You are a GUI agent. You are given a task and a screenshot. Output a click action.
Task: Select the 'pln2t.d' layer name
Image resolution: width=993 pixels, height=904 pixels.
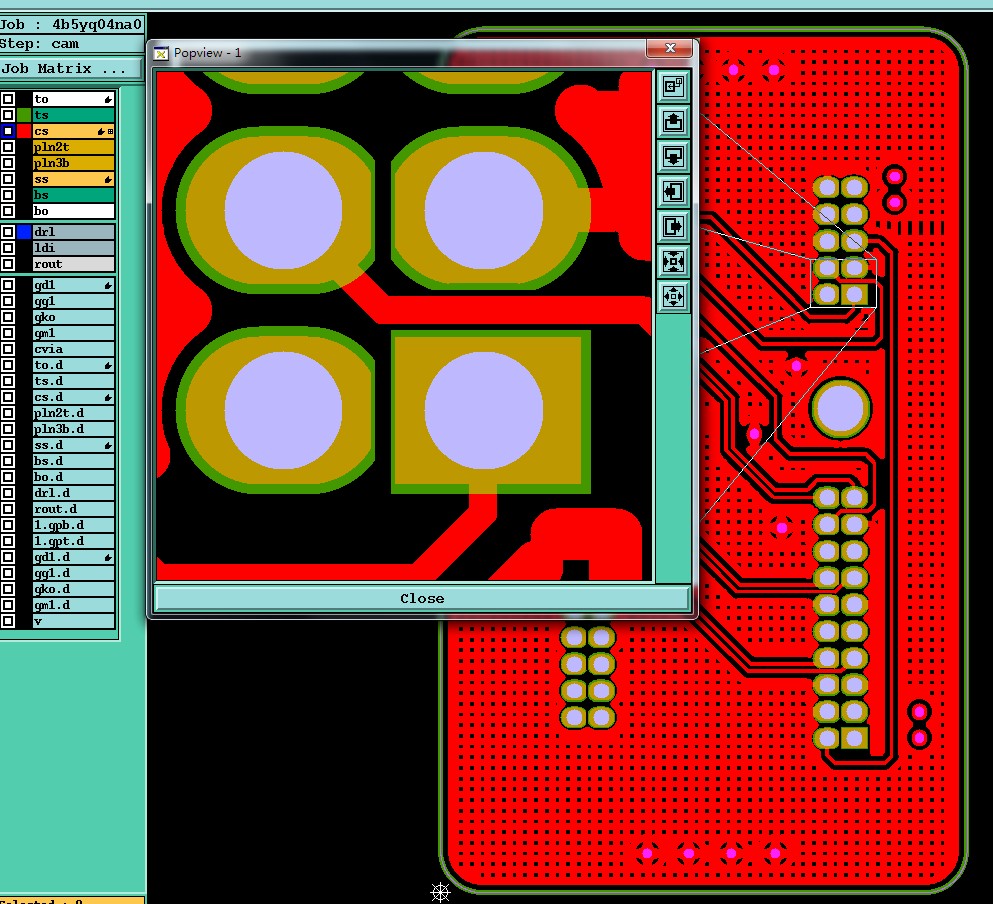coord(73,413)
